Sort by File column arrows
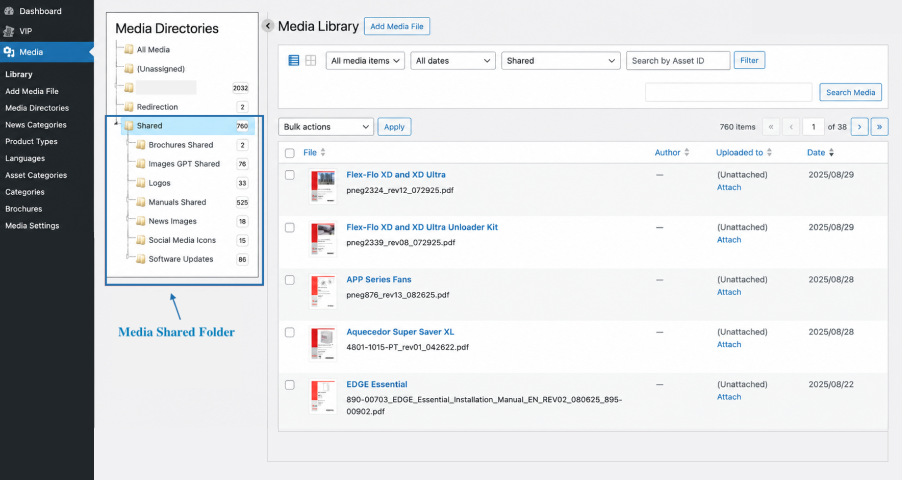The image size is (902, 480). (323, 153)
